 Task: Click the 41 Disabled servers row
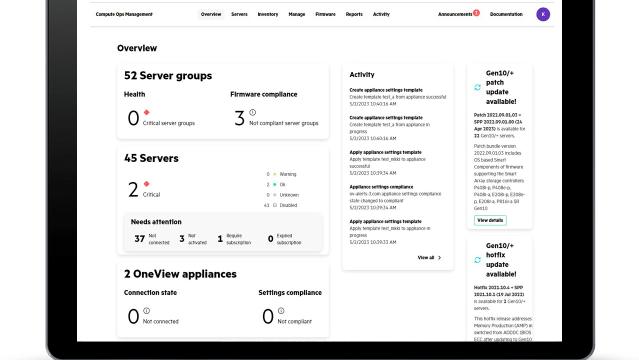click(281, 205)
